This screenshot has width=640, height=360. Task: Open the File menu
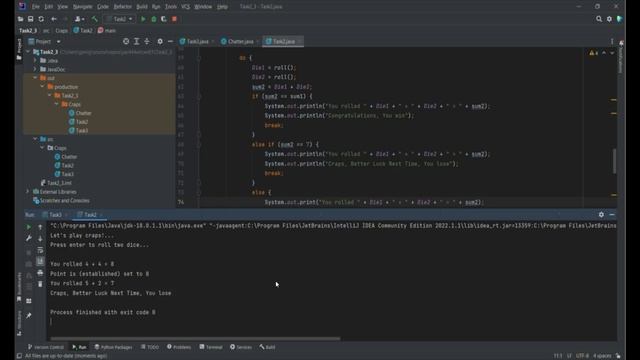(x=36, y=7)
